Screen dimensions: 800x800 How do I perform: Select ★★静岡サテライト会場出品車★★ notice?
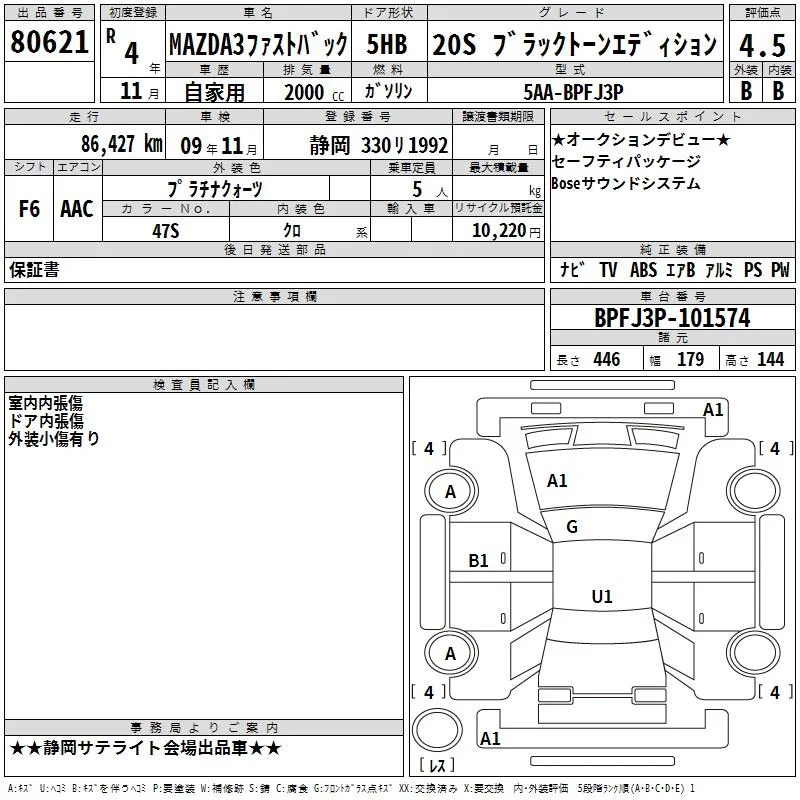coord(145,748)
